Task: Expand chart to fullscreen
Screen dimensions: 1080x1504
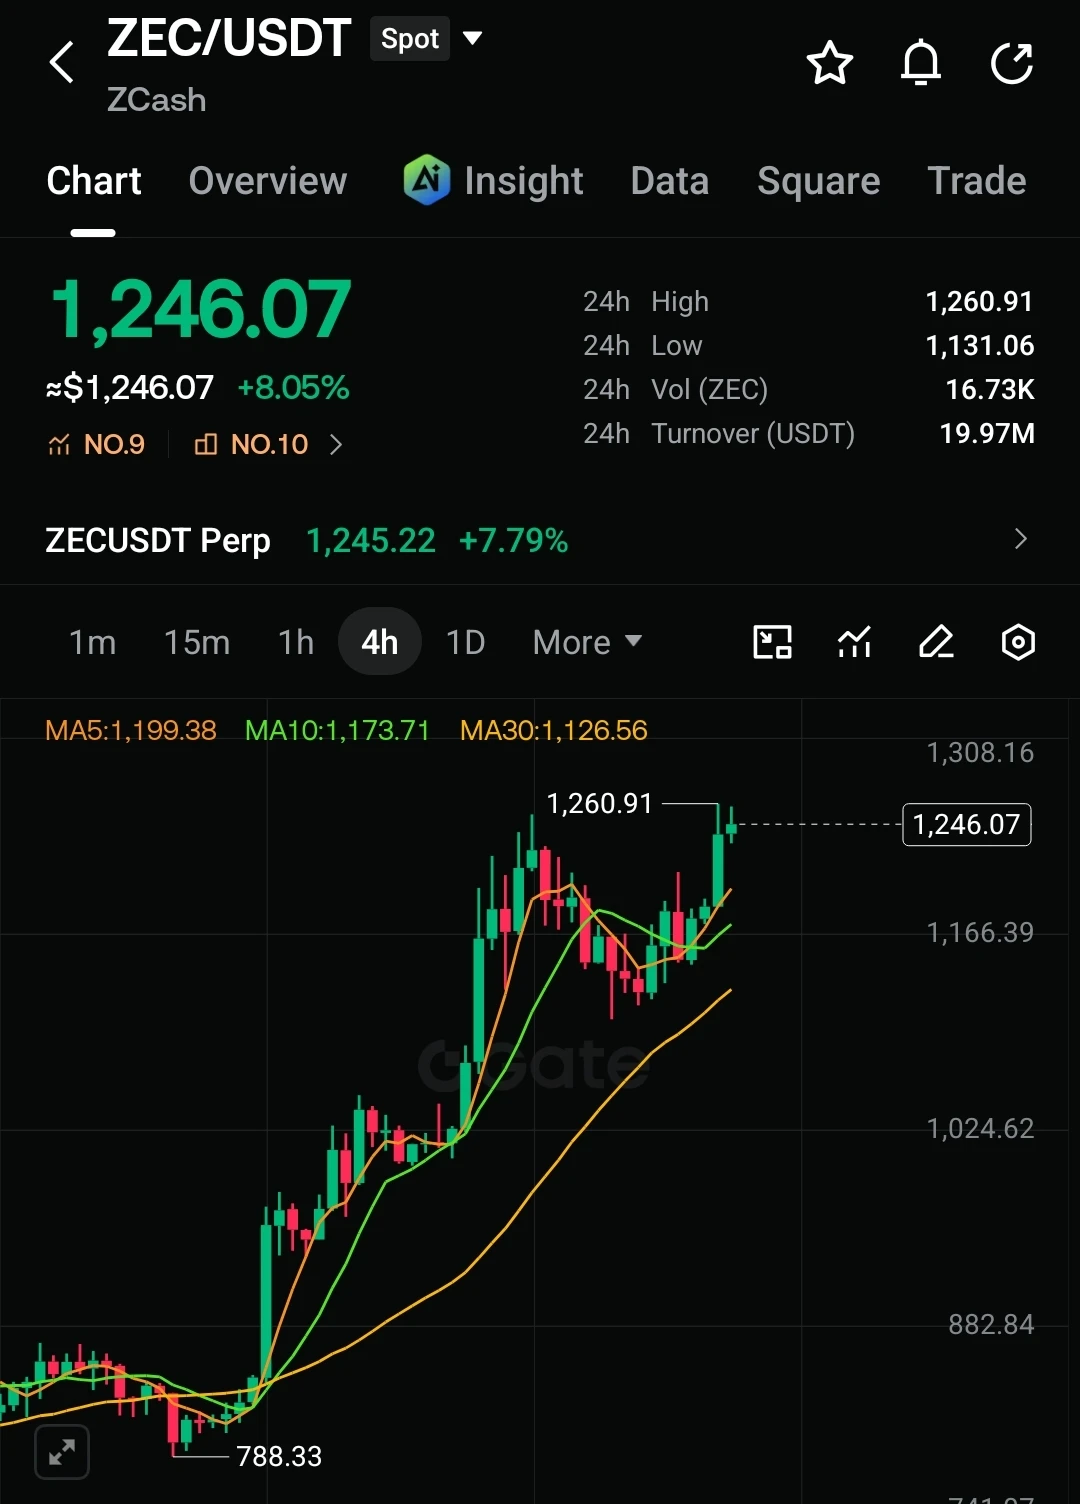Action: coord(62,1452)
